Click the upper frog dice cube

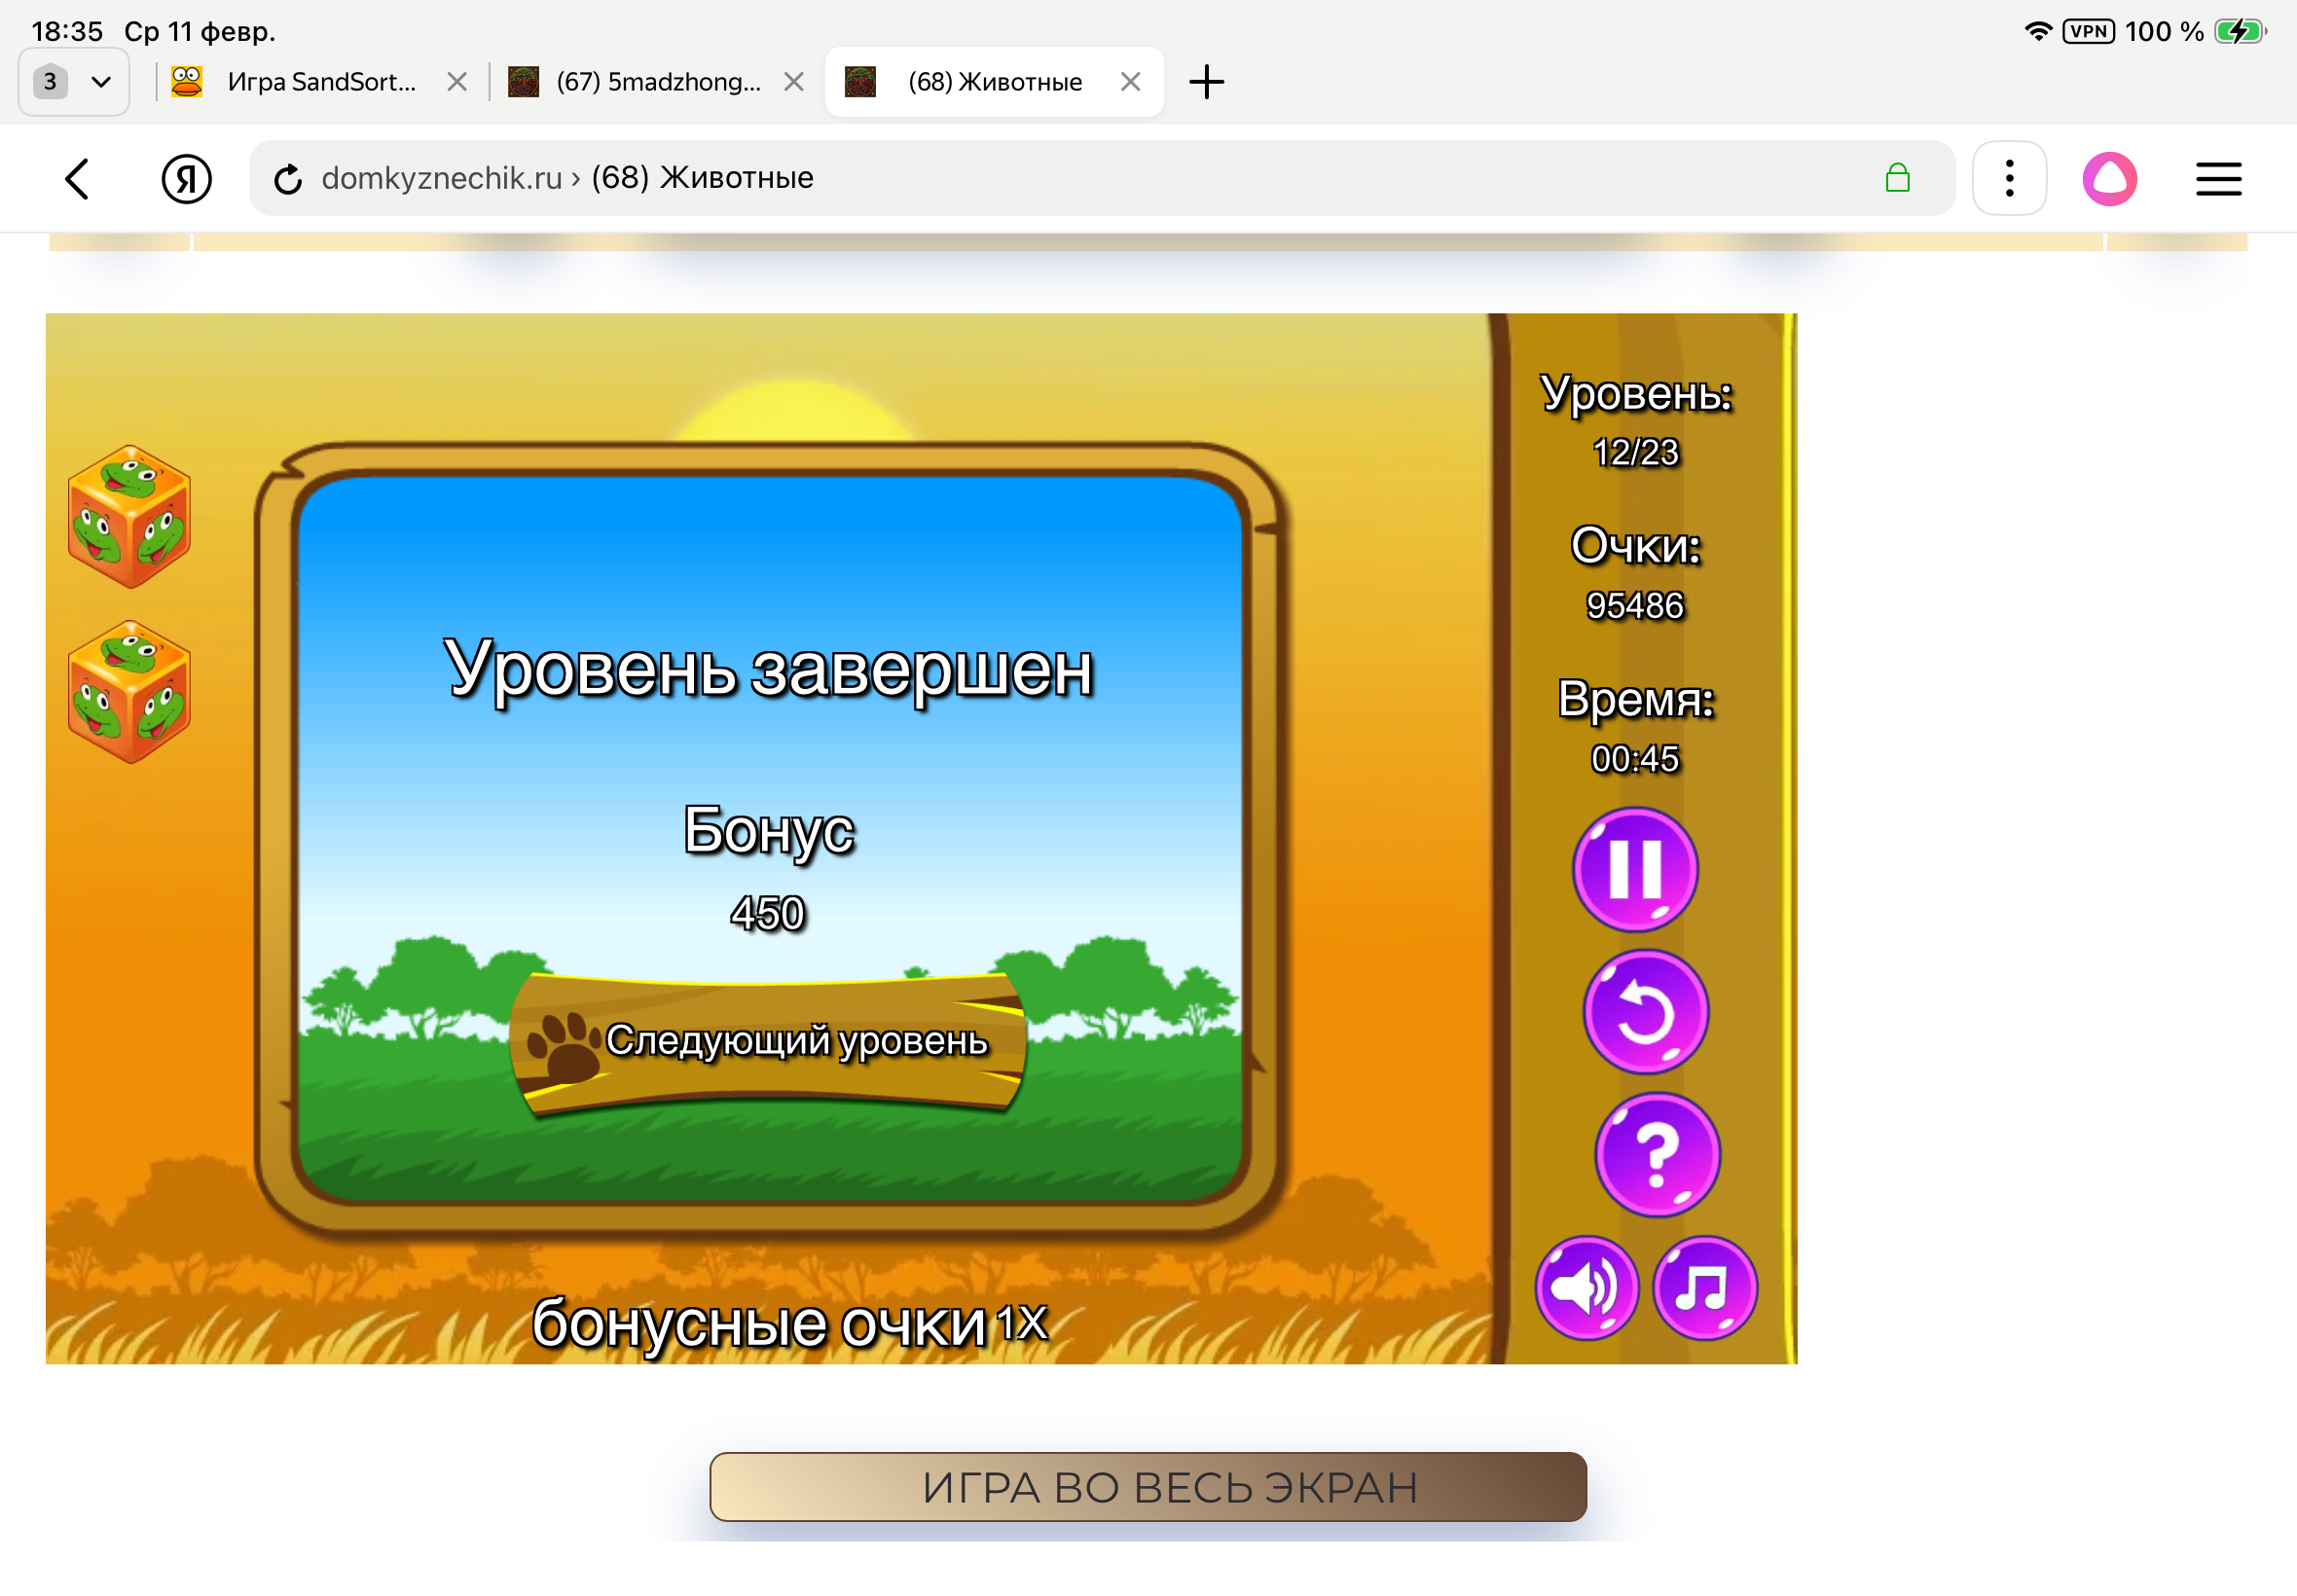point(128,516)
